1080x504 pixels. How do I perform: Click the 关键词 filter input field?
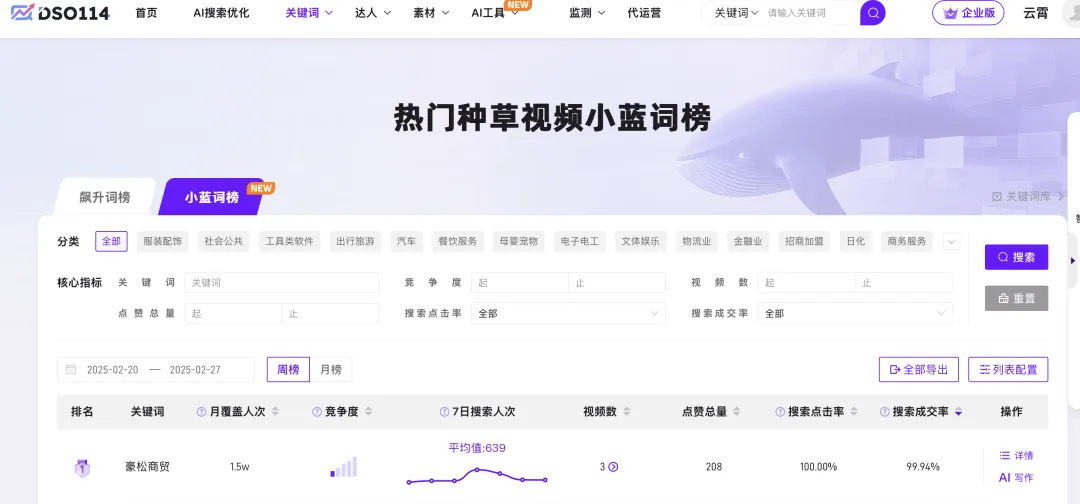pos(281,283)
